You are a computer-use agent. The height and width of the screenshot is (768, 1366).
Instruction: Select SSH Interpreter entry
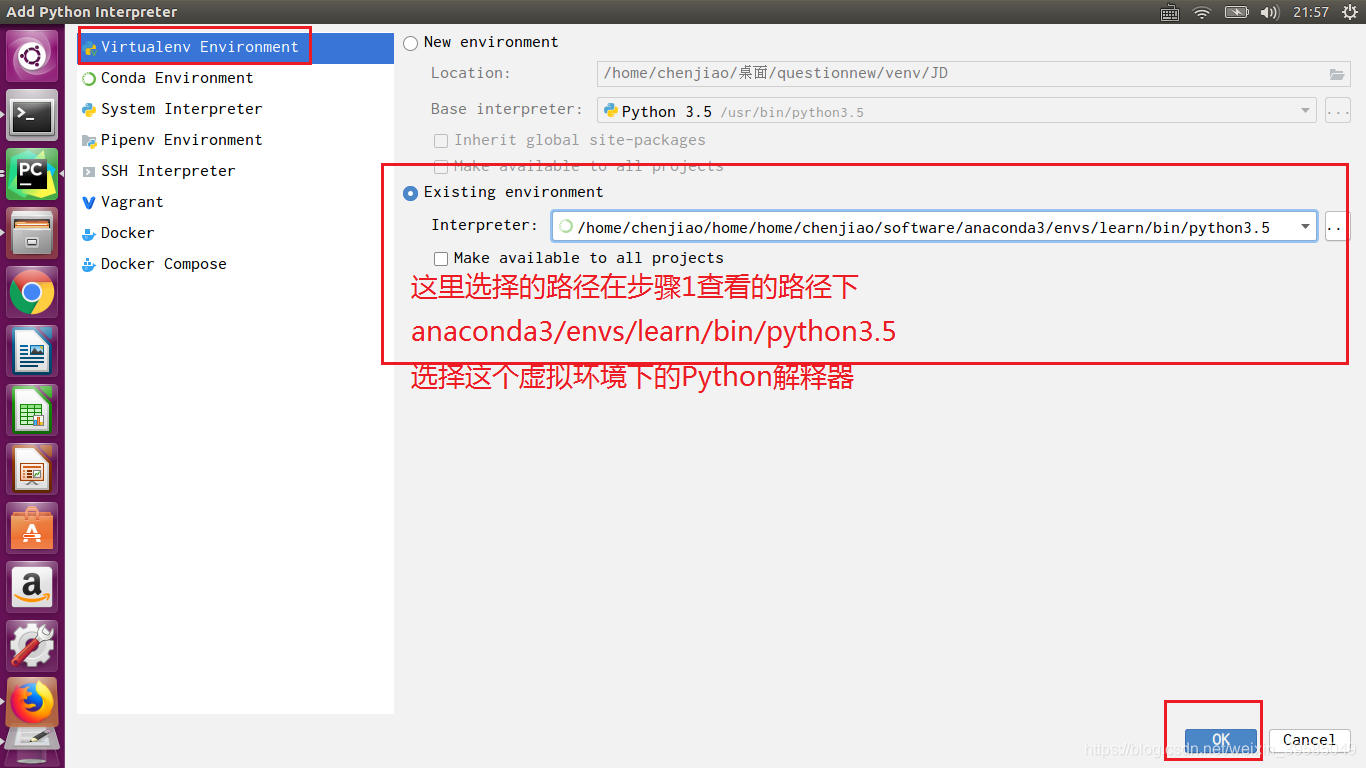click(x=236, y=171)
